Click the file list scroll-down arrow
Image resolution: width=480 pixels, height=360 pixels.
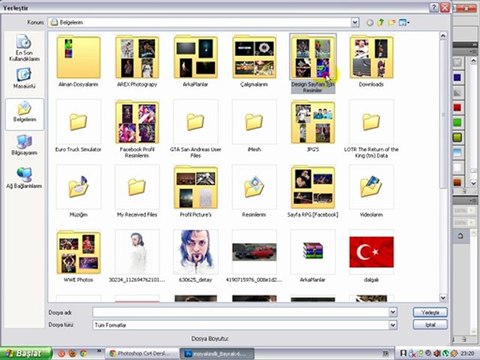click(443, 298)
